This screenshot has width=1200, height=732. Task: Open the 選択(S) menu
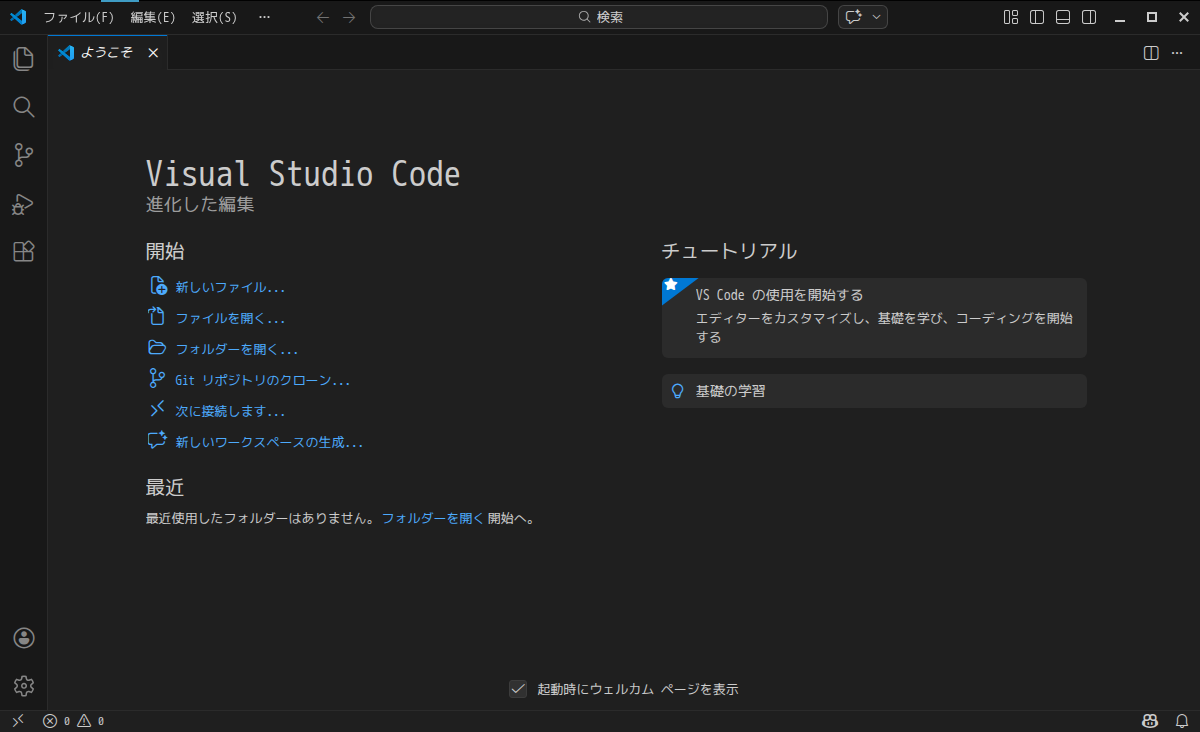(x=215, y=17)
